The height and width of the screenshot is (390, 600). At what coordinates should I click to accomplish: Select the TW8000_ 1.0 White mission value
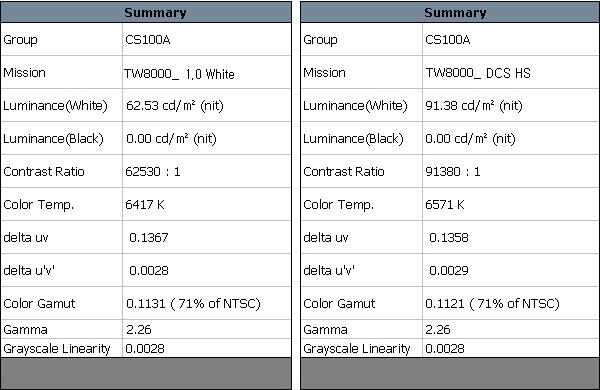[x=179, y=73]
